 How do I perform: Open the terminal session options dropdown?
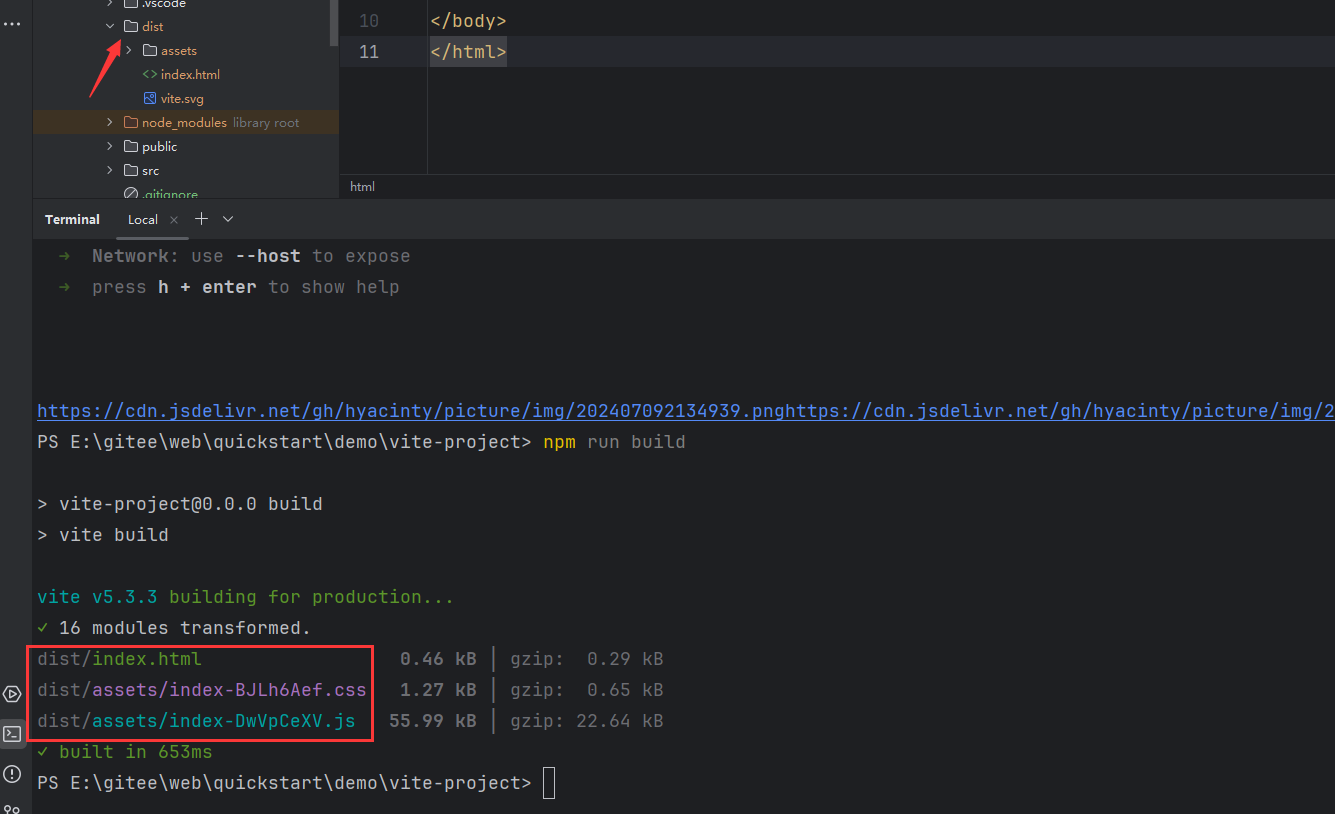tap(228, 218)
